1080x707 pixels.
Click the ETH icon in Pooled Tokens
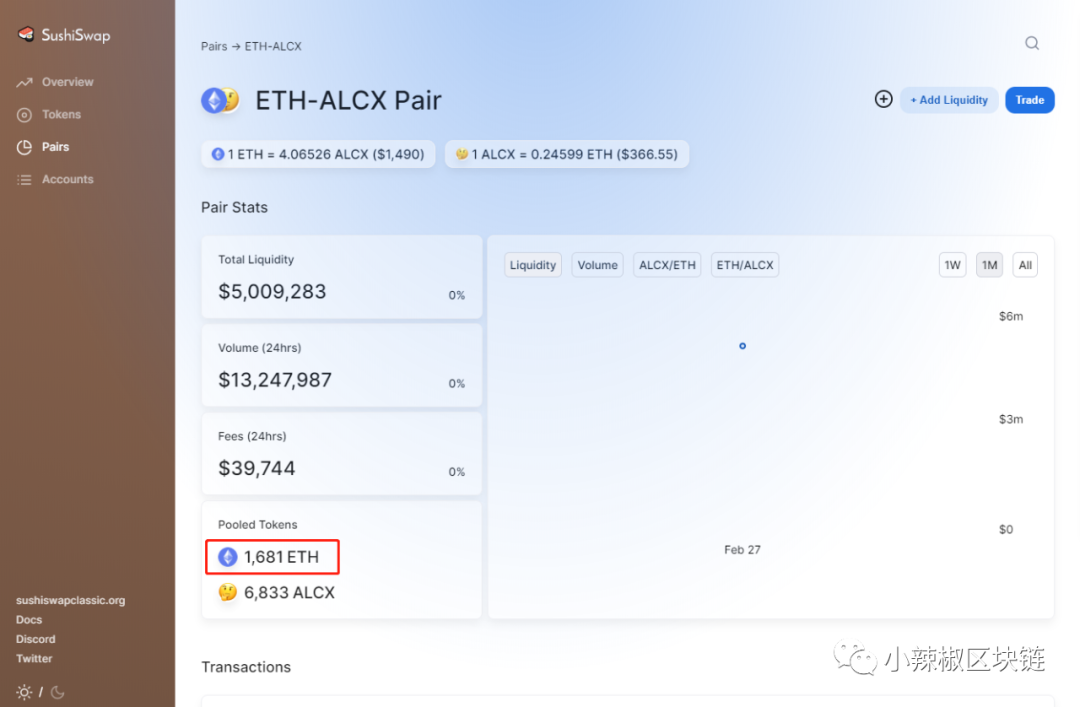click(227, 557)
